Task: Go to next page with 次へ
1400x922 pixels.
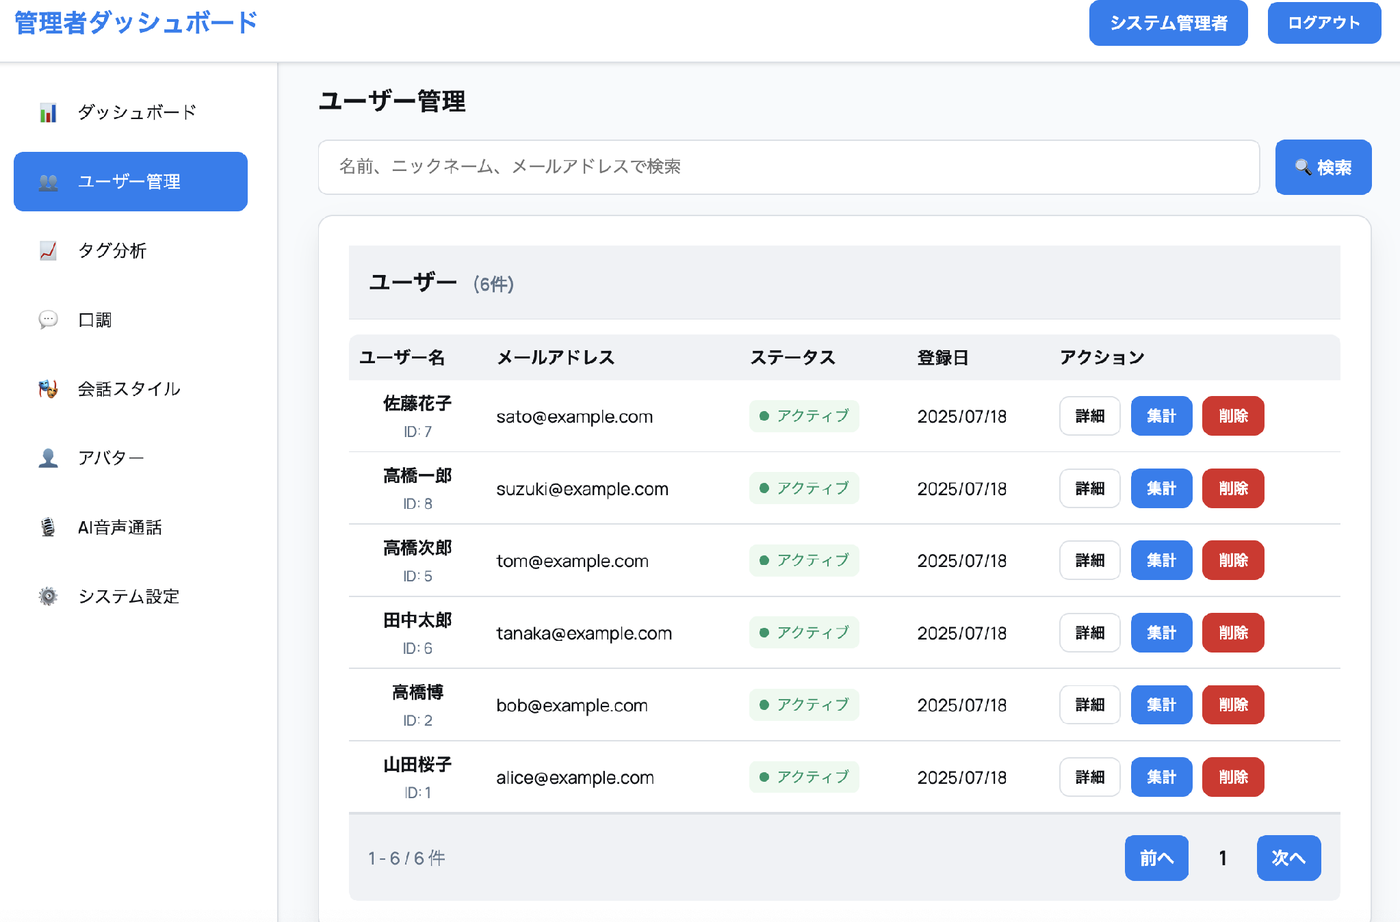Action: [1288, 858]
